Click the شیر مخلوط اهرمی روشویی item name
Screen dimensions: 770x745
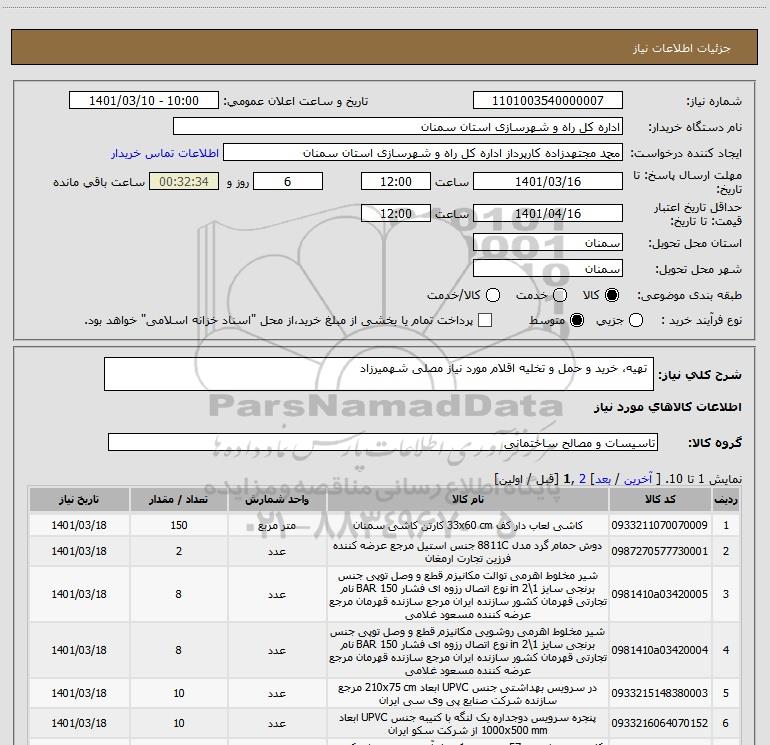point(468,650)
